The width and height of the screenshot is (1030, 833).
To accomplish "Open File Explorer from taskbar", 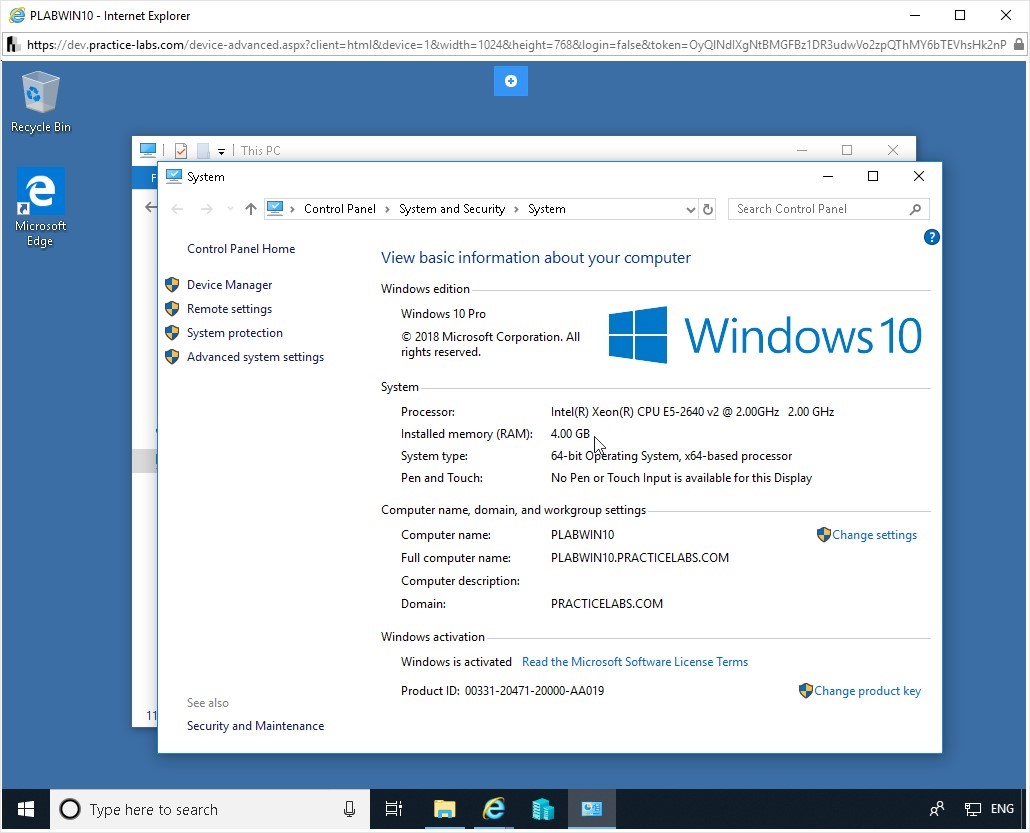I will coord(445,809).
